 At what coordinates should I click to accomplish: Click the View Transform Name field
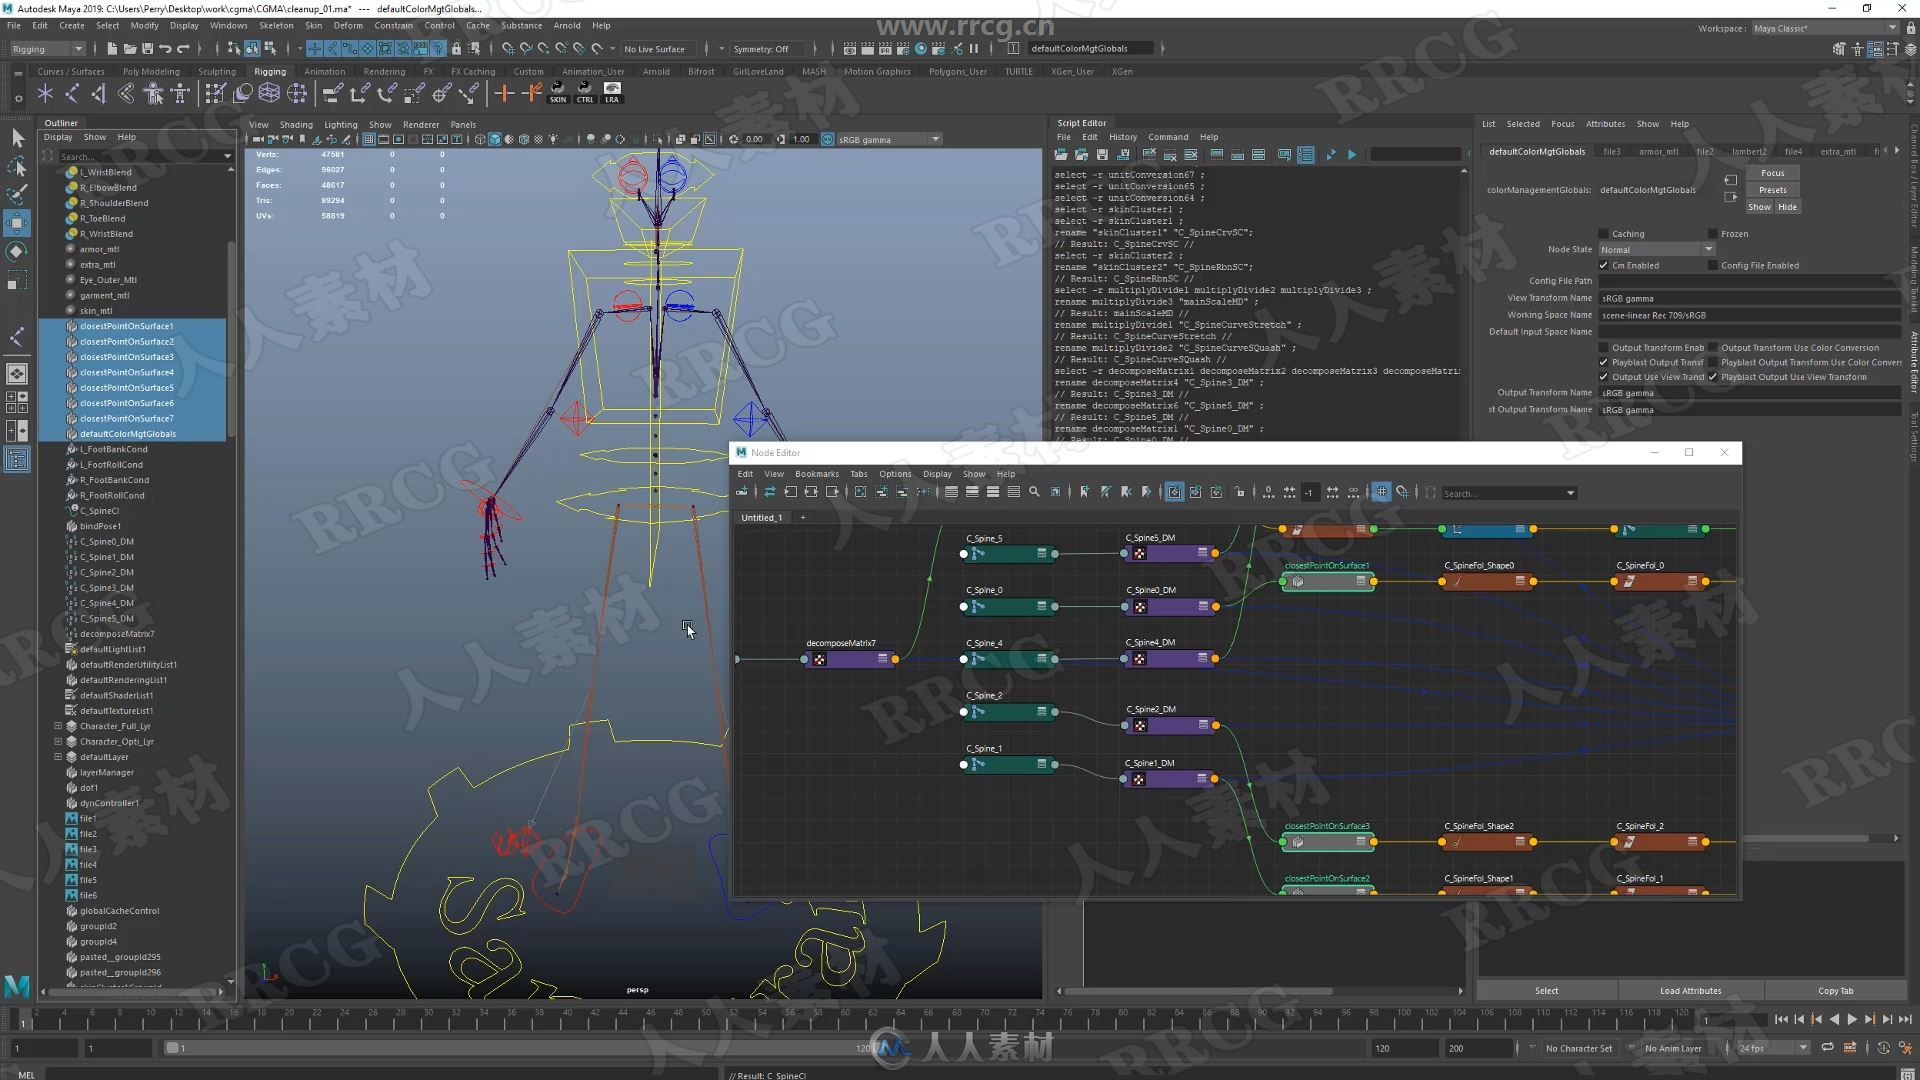[x=1749, y=298]
